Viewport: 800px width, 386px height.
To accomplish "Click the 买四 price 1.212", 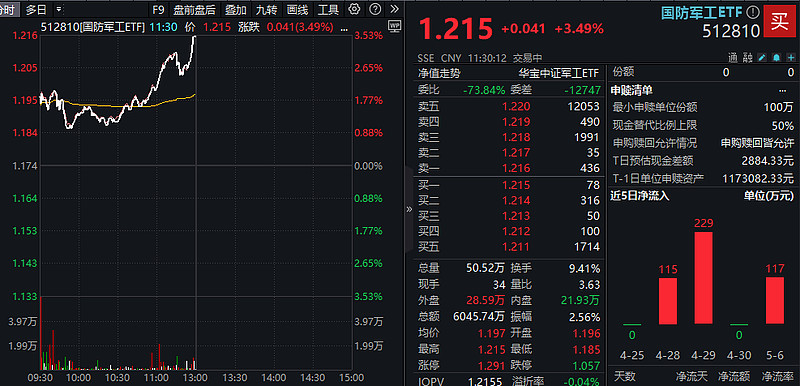I will click(516, 231).
